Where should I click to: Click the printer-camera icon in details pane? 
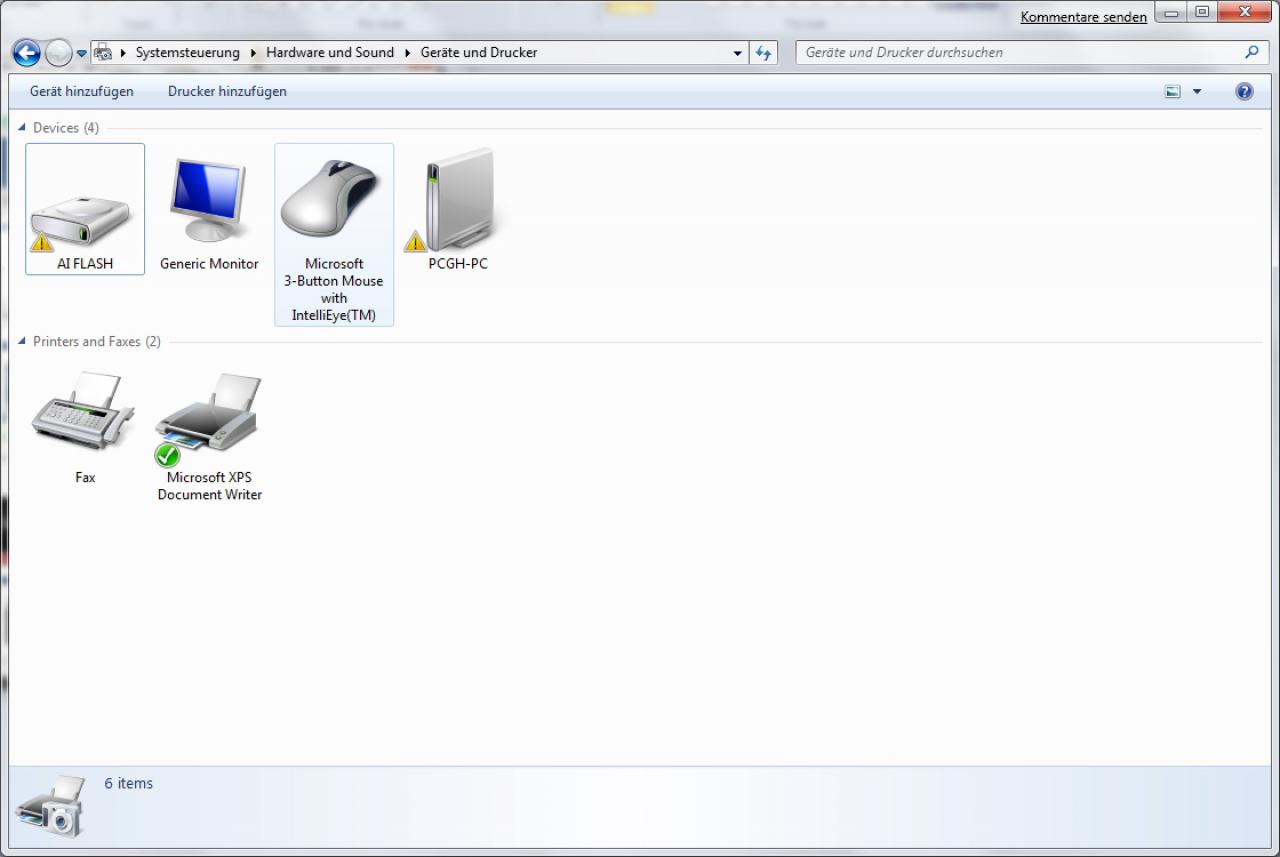click(x=50, y=806)
